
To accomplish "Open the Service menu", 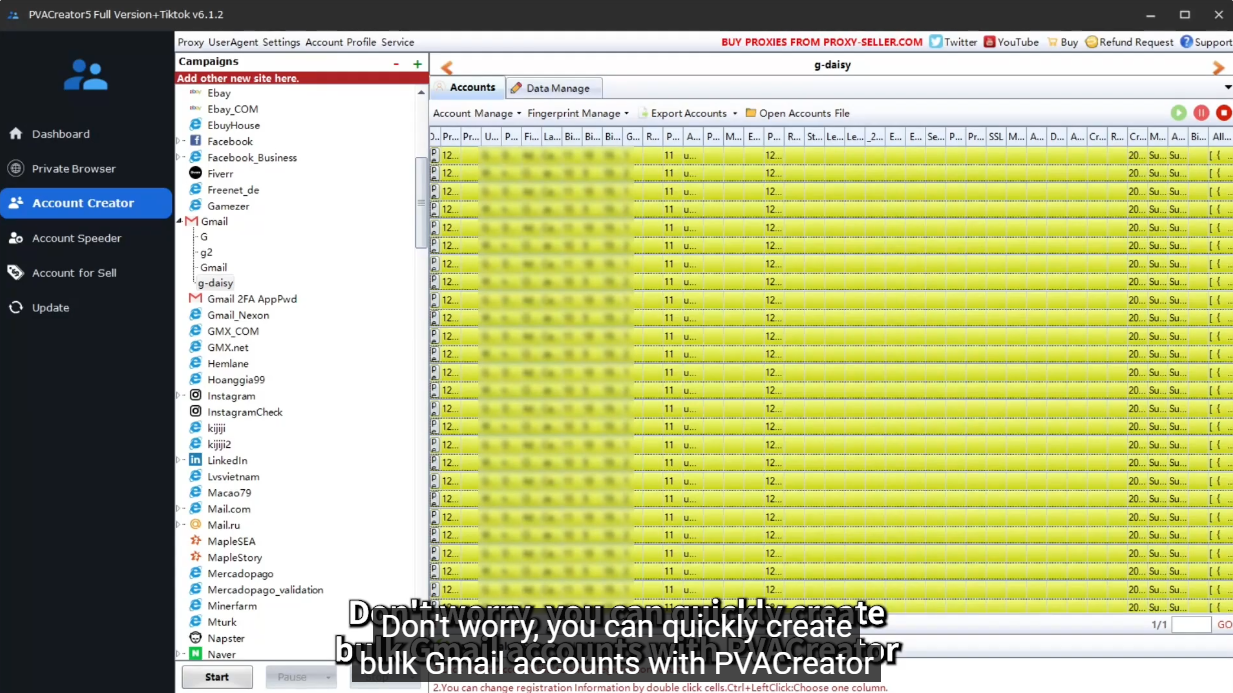I will [397, 42].
